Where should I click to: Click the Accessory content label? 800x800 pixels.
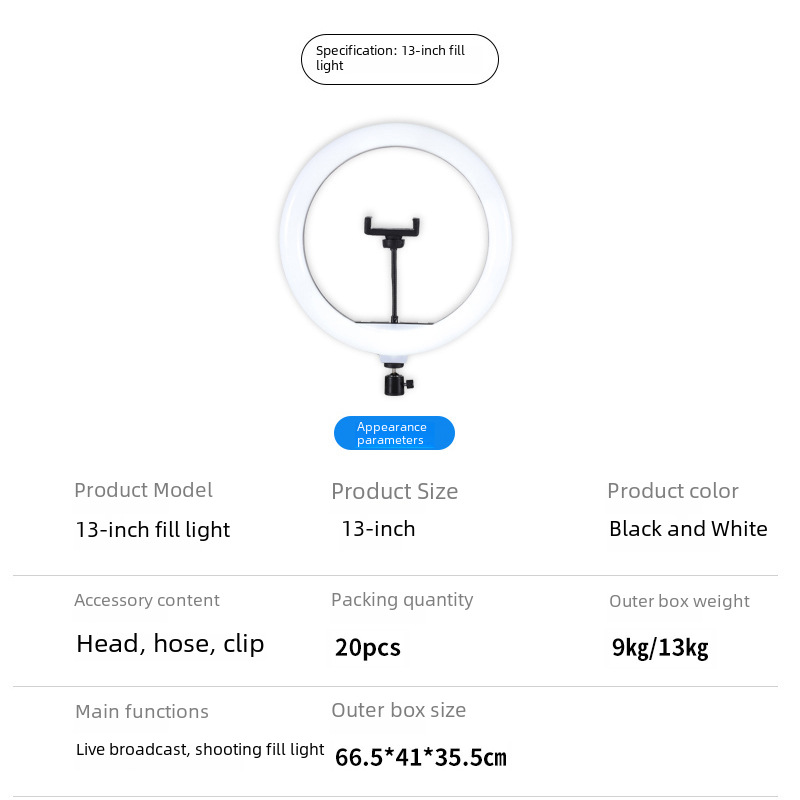146,600
